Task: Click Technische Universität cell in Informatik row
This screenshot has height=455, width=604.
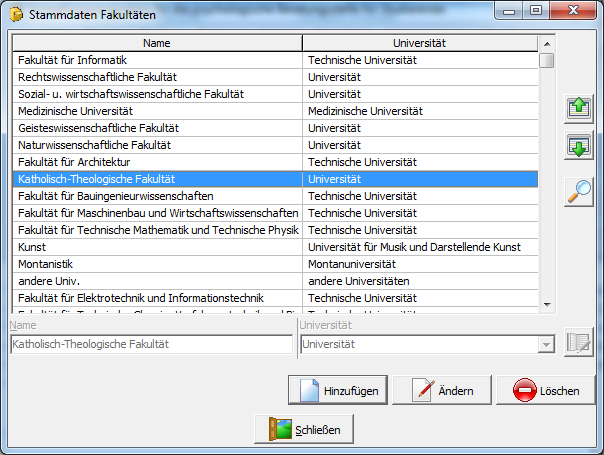Action: pyautogui.click(x=420, y=60)
